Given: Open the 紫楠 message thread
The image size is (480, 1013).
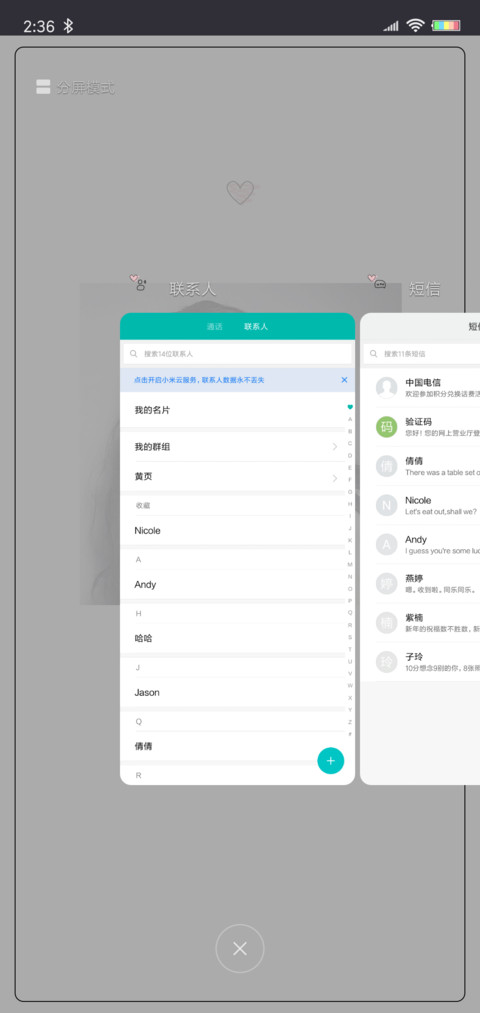Looking at the screenshot, I should (420, 623).
